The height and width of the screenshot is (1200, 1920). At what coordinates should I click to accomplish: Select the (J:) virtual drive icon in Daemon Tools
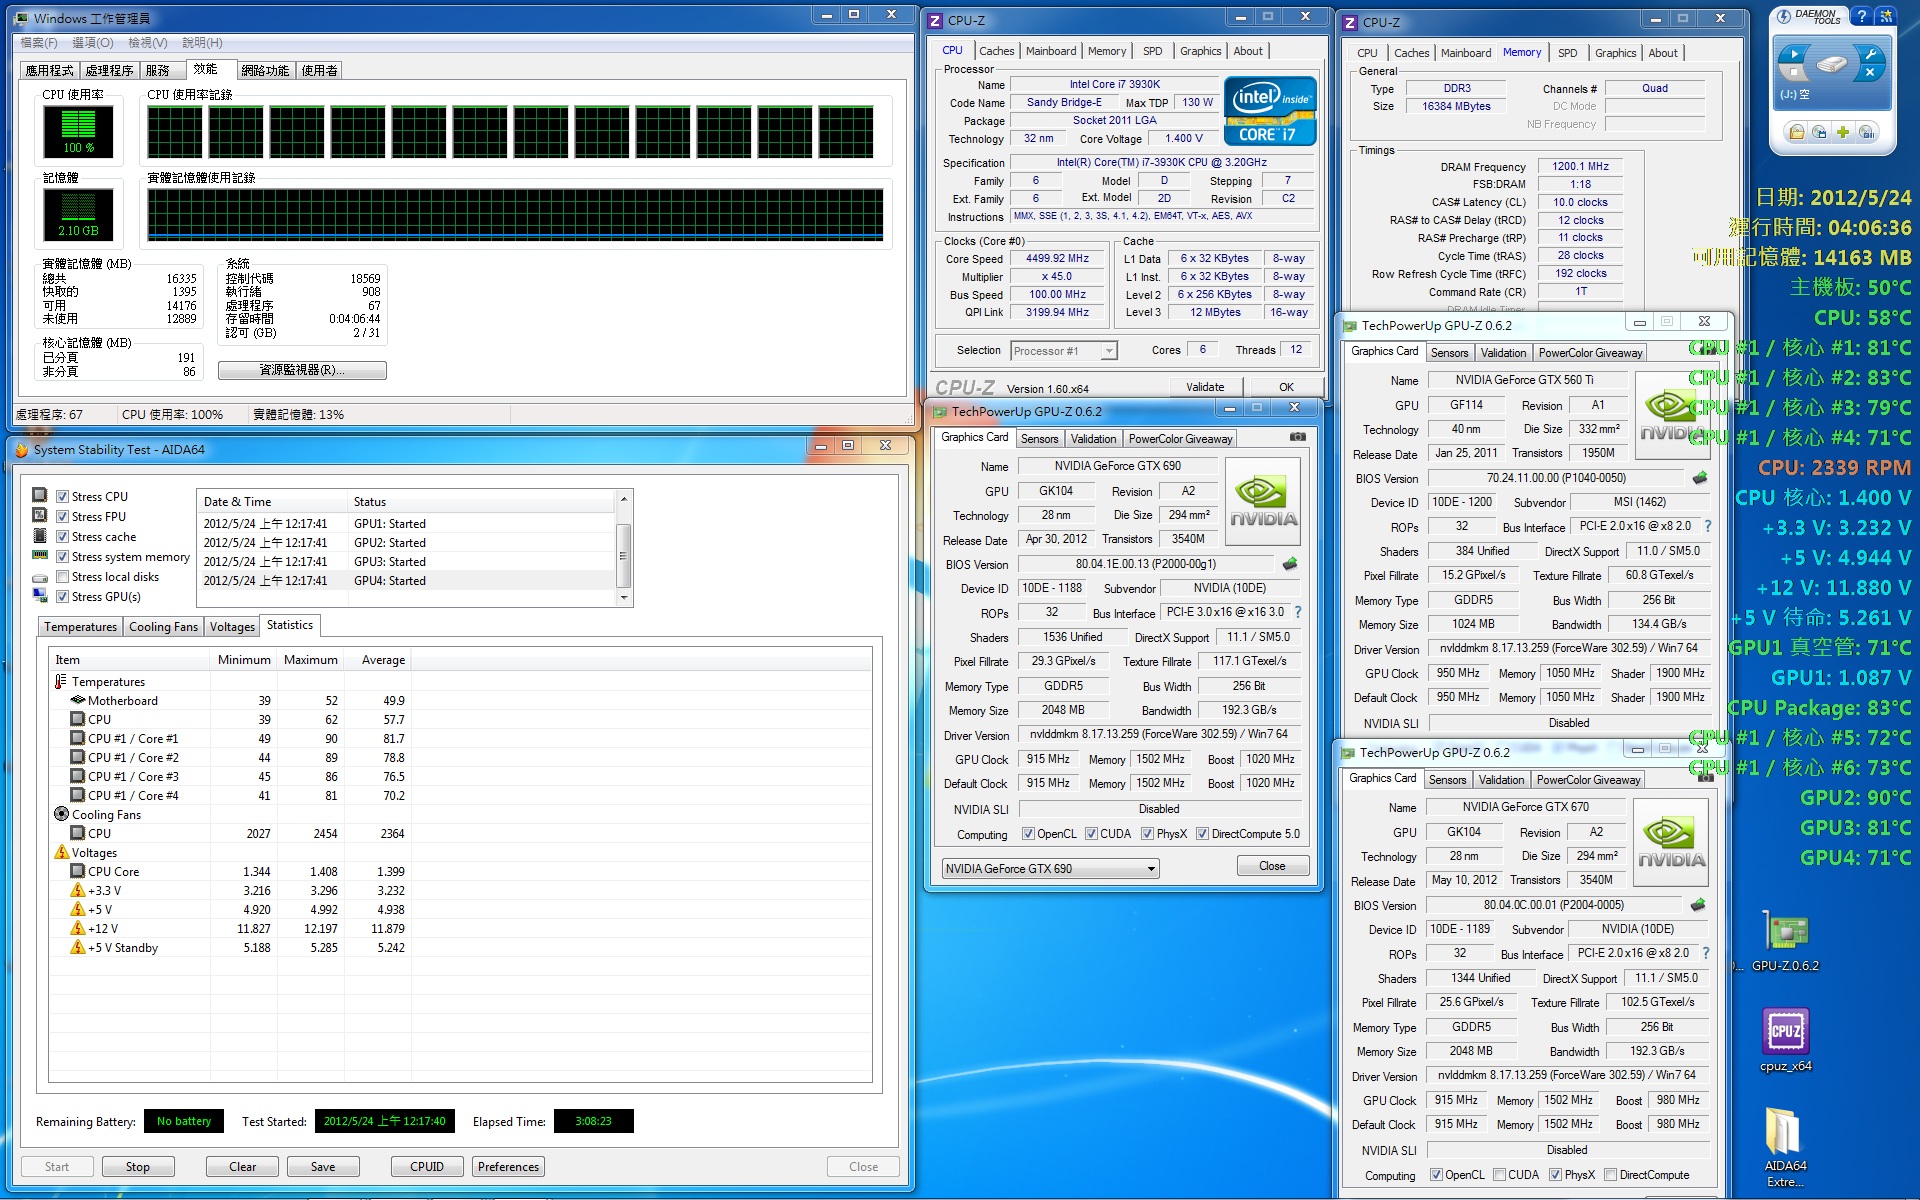1831,66
